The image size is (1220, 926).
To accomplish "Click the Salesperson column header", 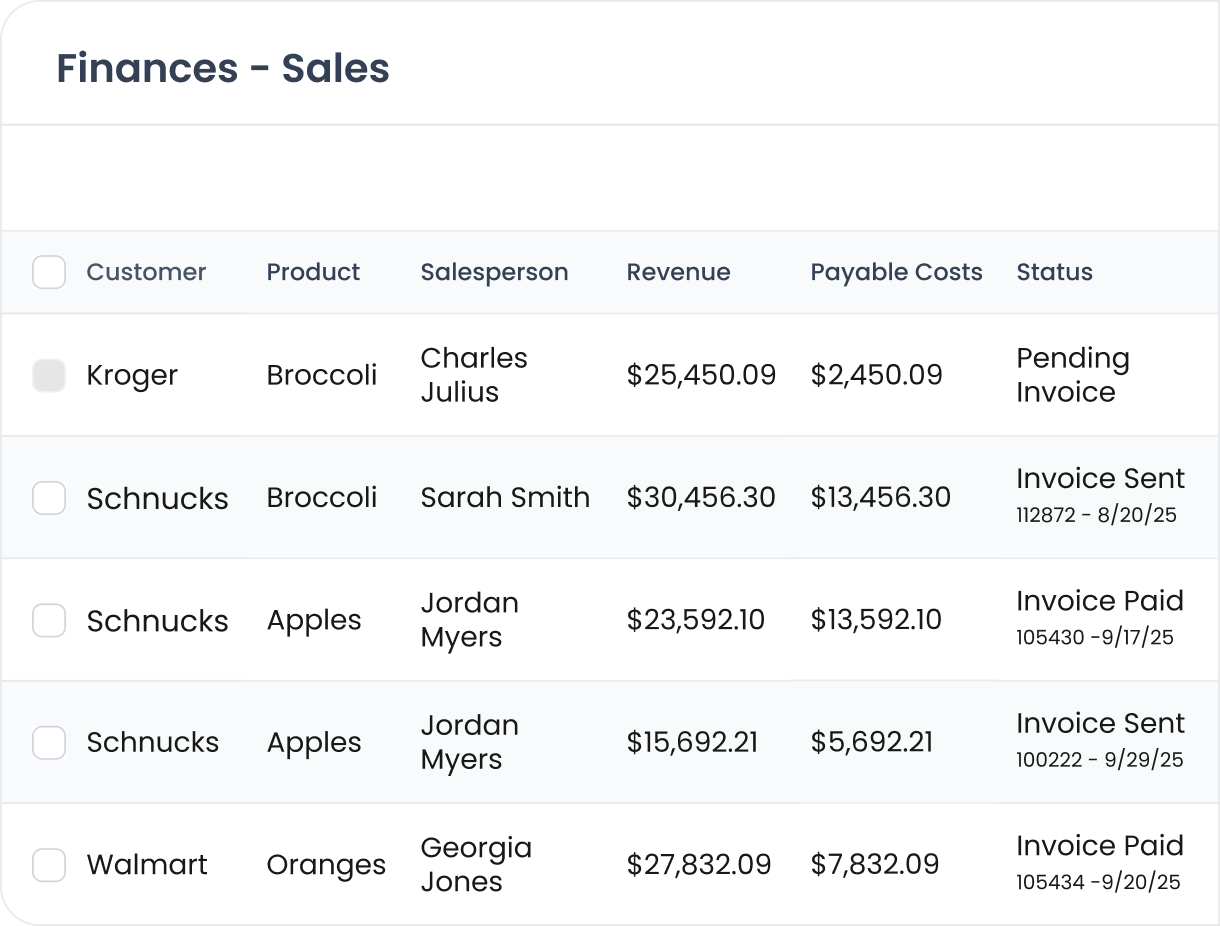I will click(x=494, y=272).
